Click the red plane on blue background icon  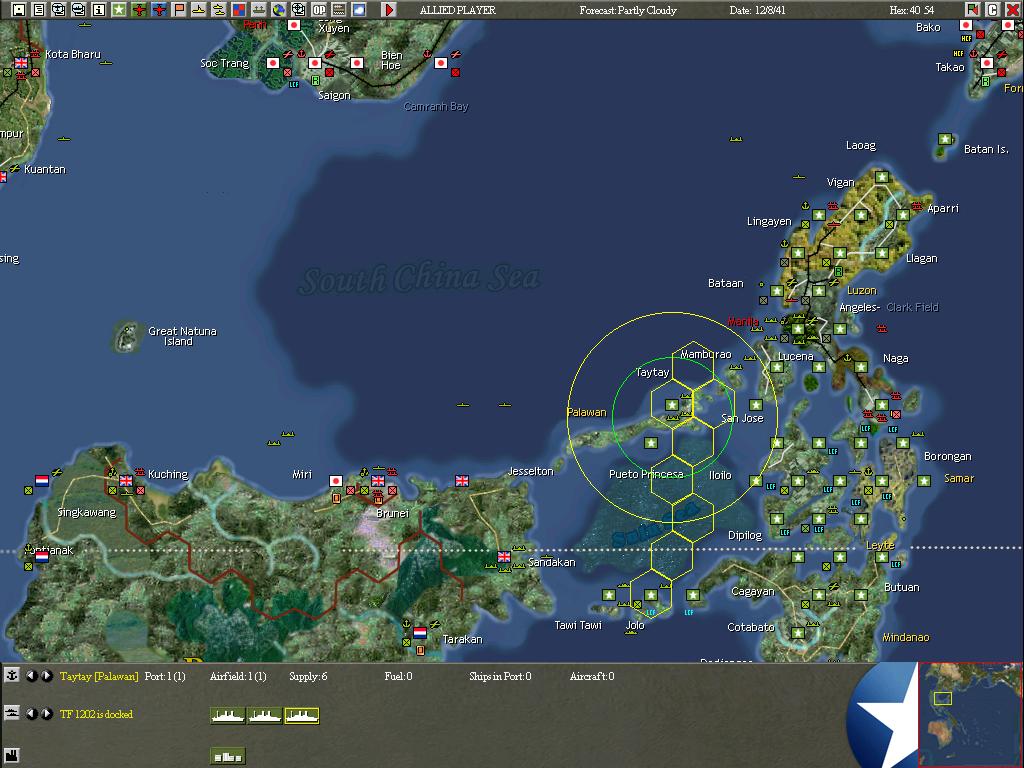159,9
